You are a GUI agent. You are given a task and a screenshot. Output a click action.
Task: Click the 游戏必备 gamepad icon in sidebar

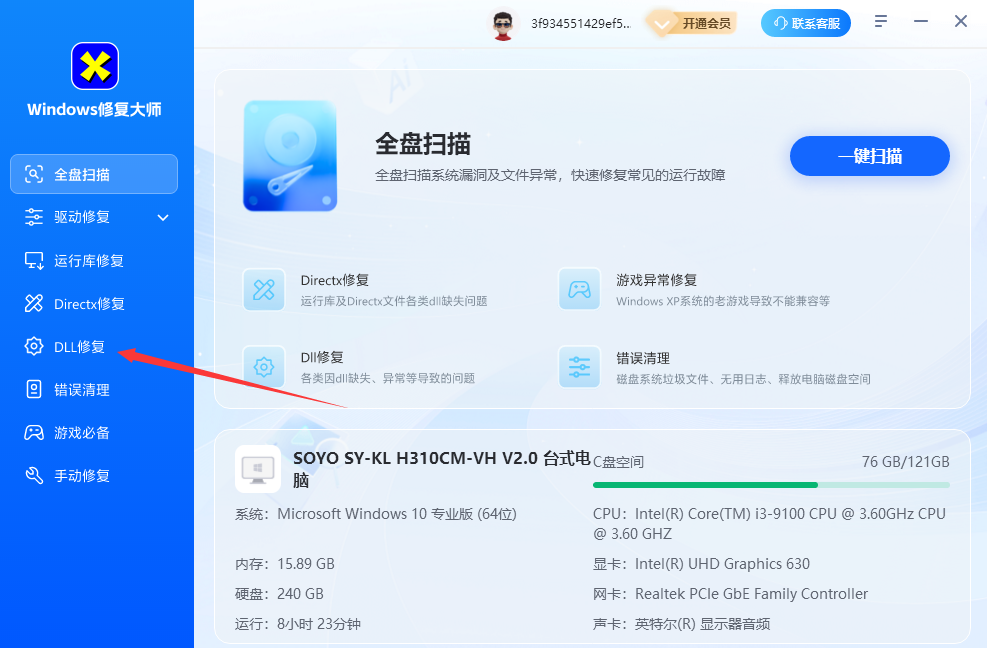tap(34, 433)
